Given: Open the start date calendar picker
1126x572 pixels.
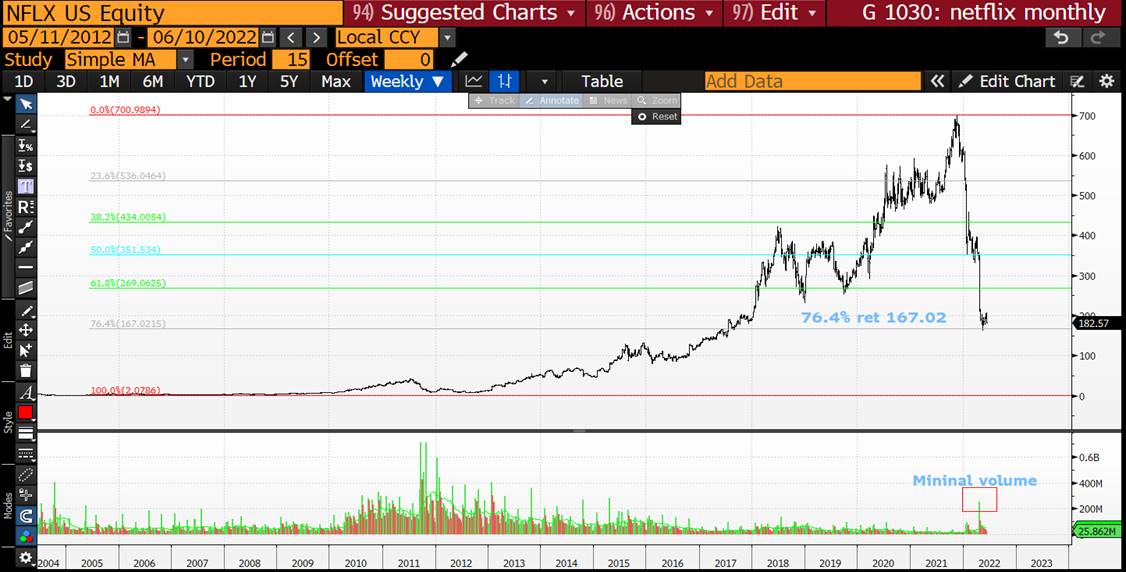Looking at the screenshot, I should (123, 37).
